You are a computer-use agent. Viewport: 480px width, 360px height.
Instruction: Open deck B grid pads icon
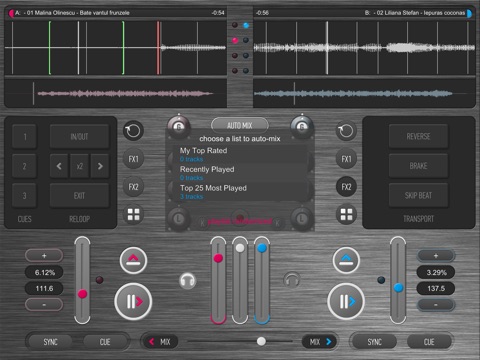click(346, 214)
